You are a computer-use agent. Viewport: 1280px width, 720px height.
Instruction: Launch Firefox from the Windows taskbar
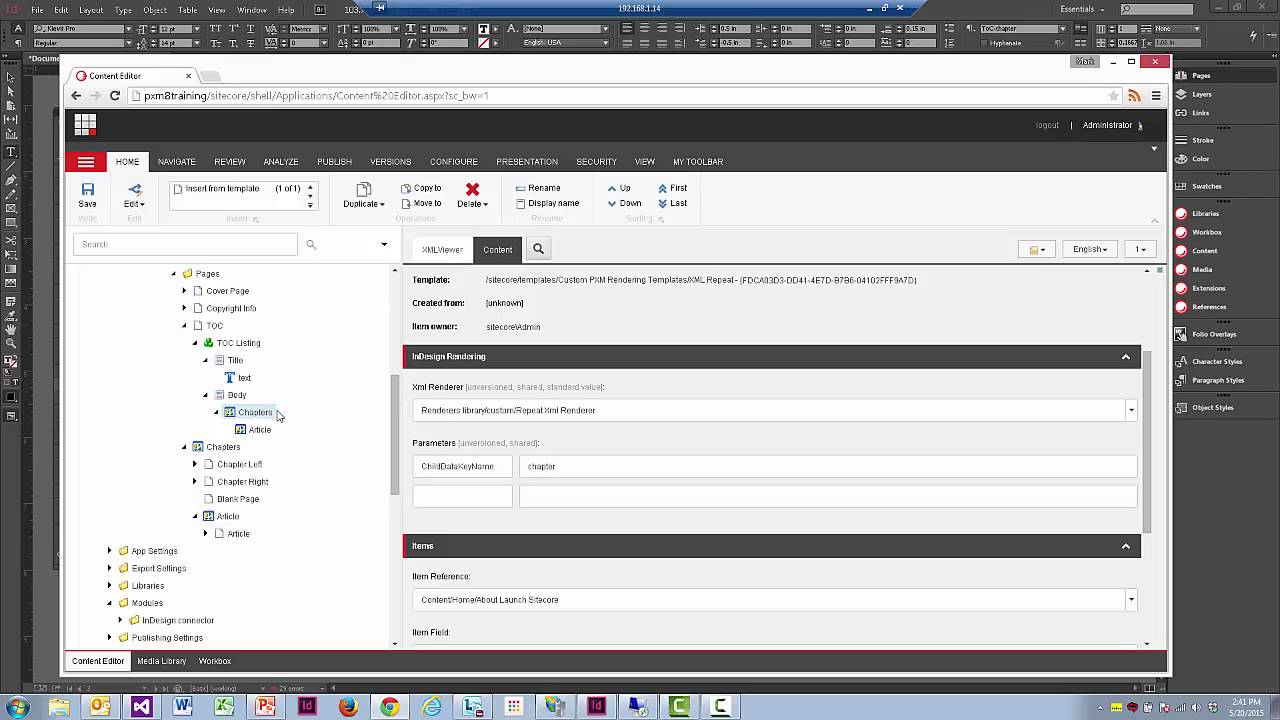[x=347, y=706]
